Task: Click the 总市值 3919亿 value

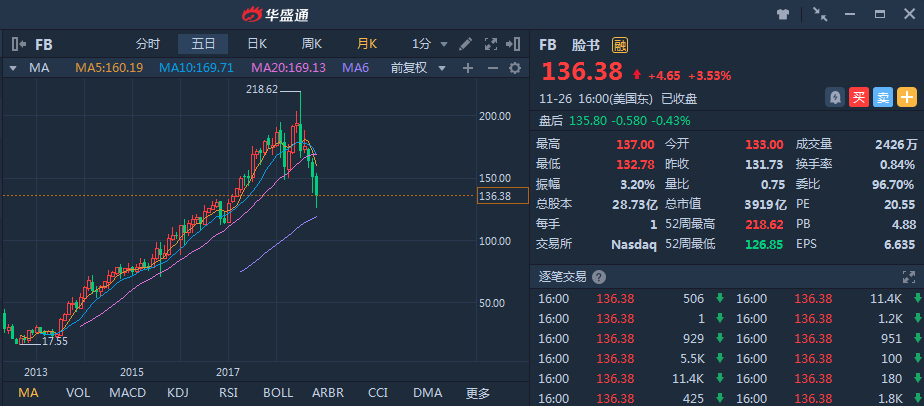Action: (x=764, y=204)
